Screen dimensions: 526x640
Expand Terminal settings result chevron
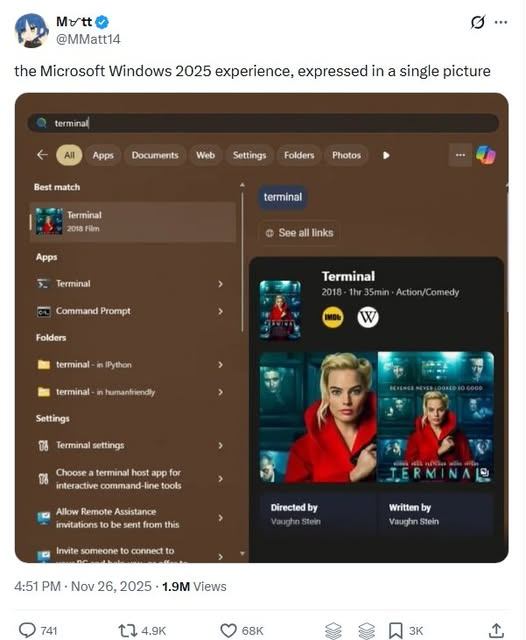[220, 446]
